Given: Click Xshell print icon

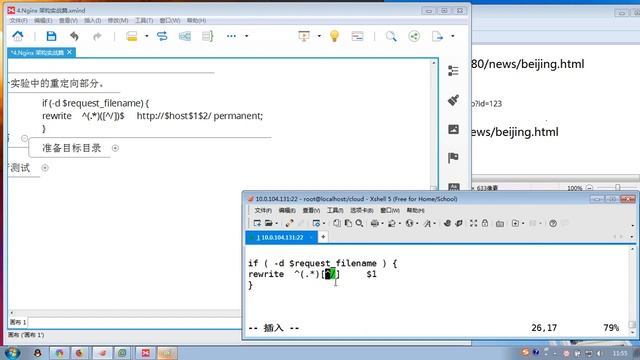Looking at the screenshot, I should click(x=374, y=223).
